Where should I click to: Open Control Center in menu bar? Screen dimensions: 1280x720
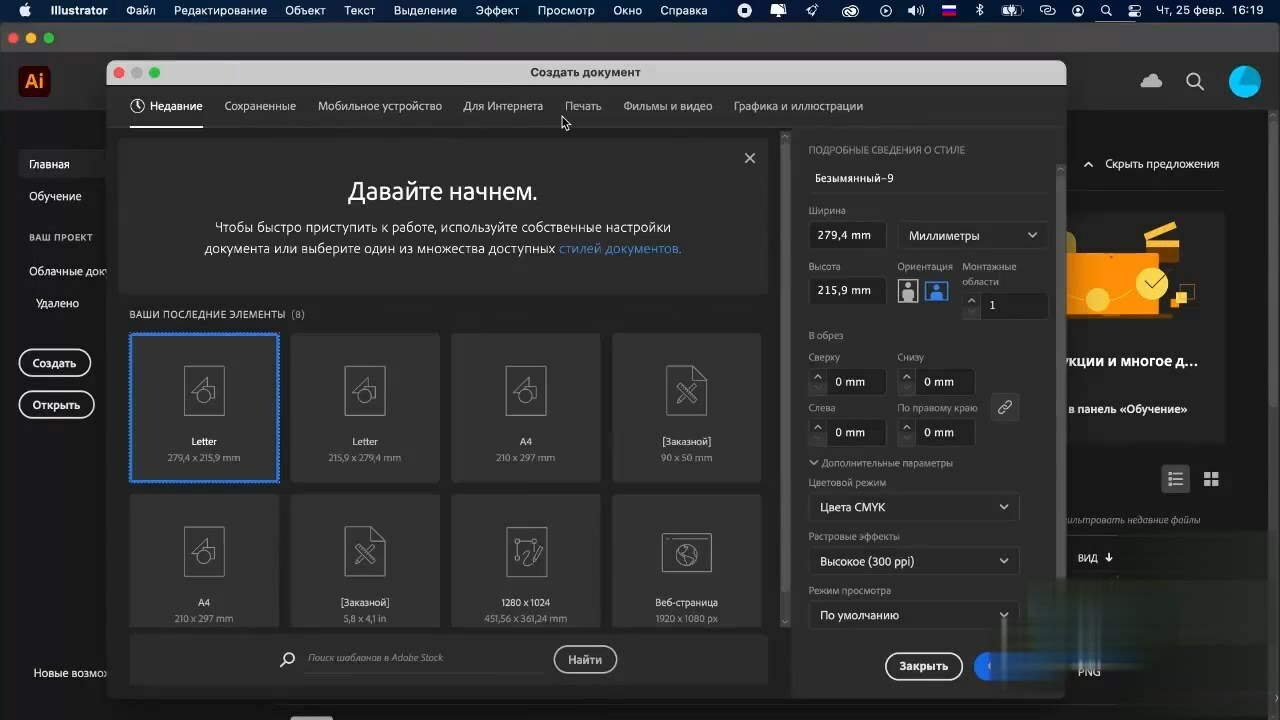1134,11
